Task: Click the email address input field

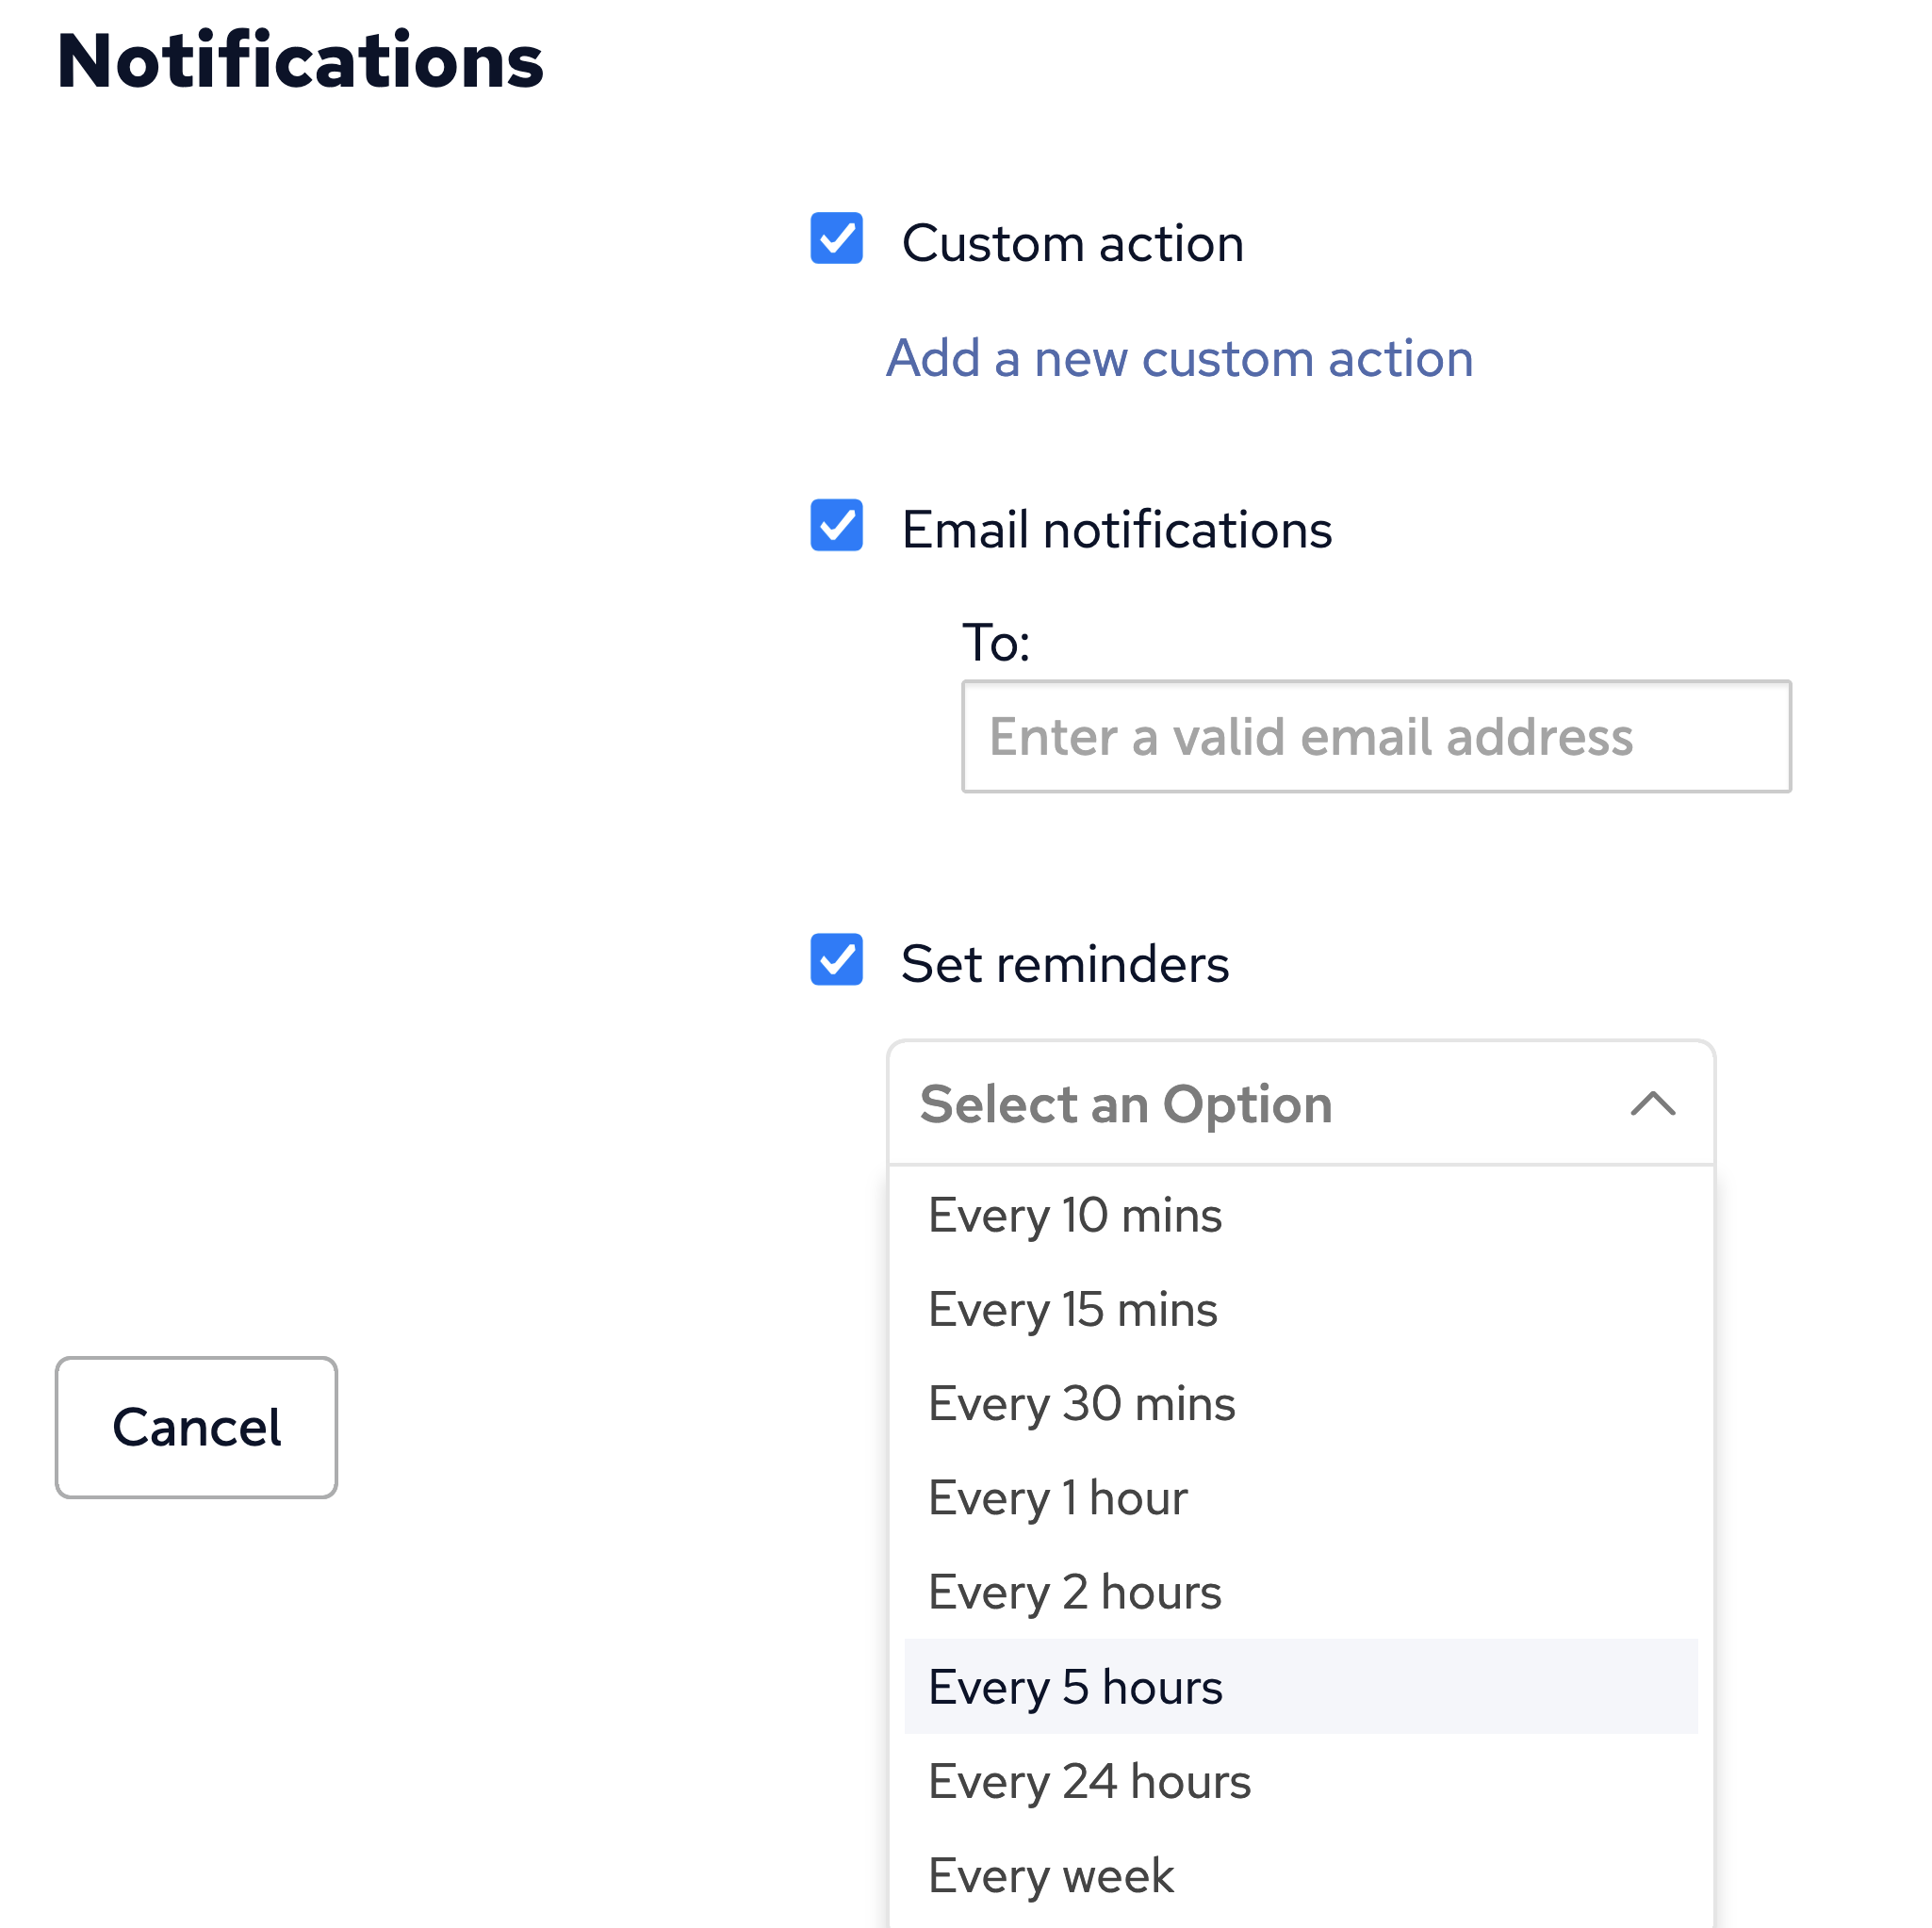Action: [x=1376, y=737]
